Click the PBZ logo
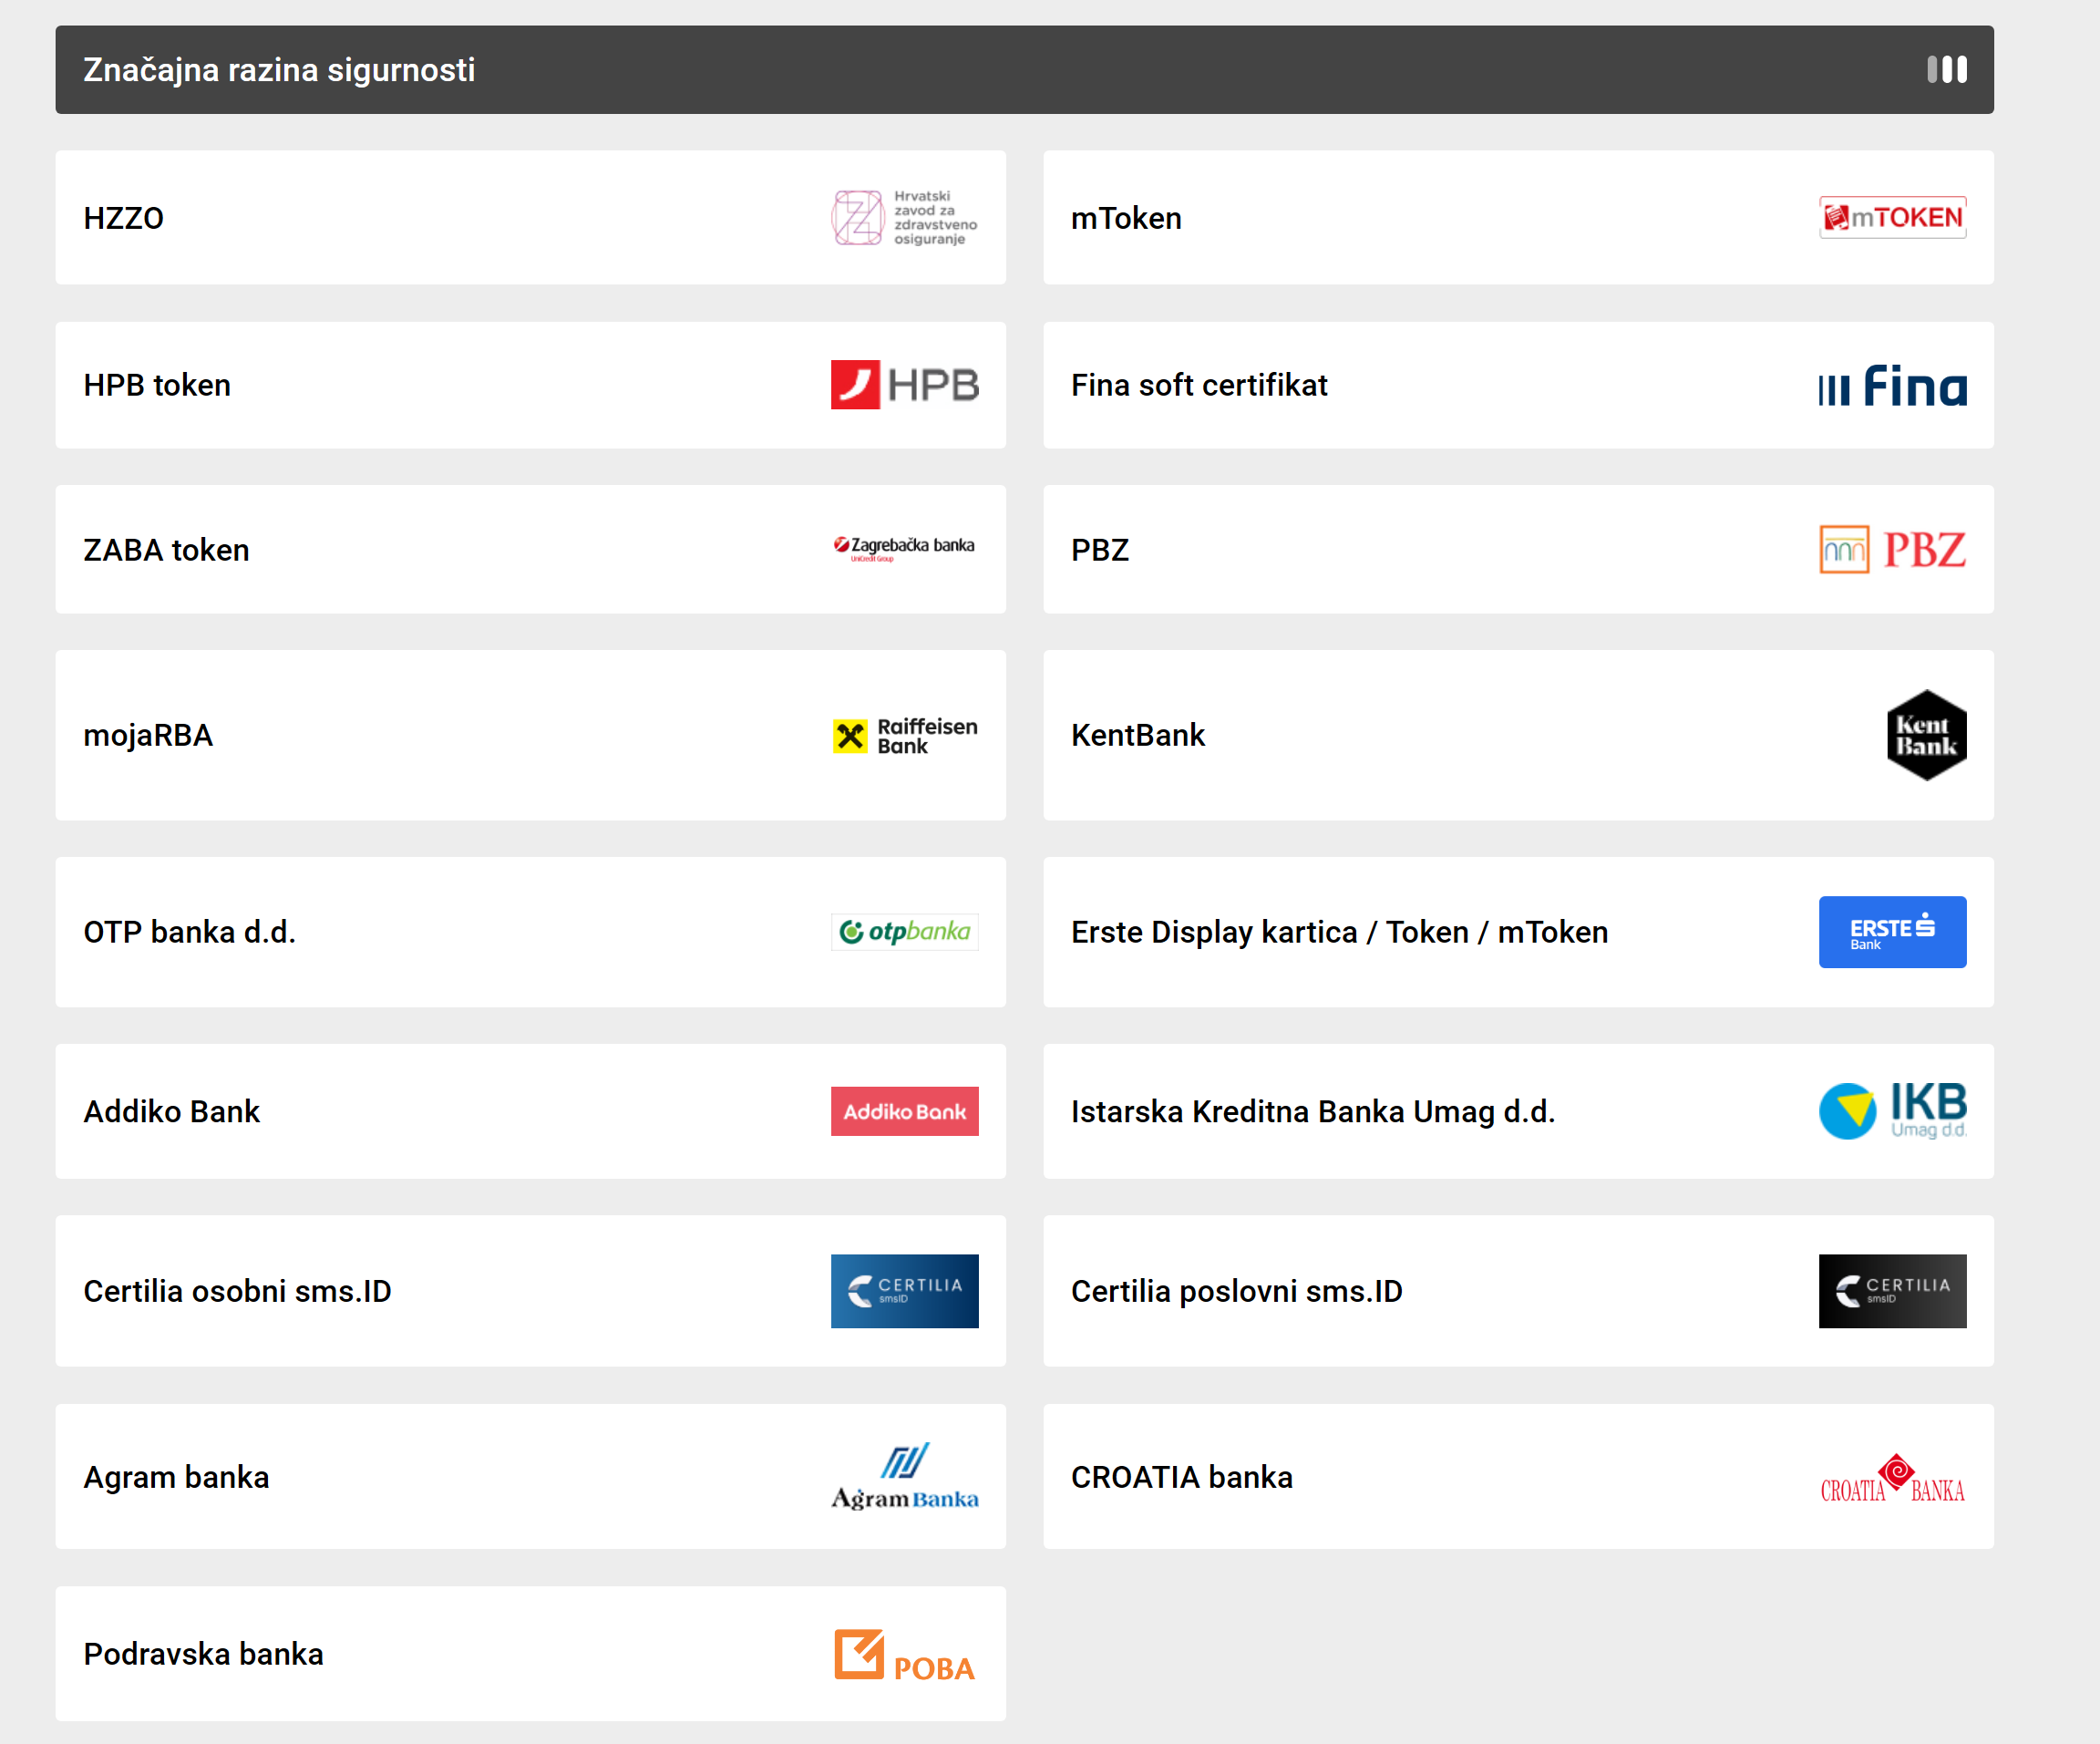Image resolution: width=2100 pixels, height=1744 pixels. click(x=1891, y=549)
